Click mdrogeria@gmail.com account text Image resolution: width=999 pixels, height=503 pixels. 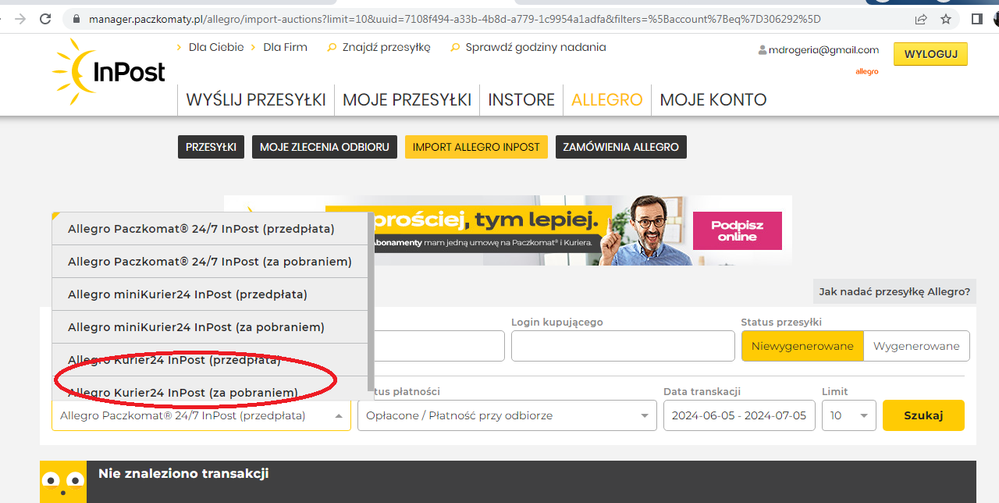[x=824, y=50]
